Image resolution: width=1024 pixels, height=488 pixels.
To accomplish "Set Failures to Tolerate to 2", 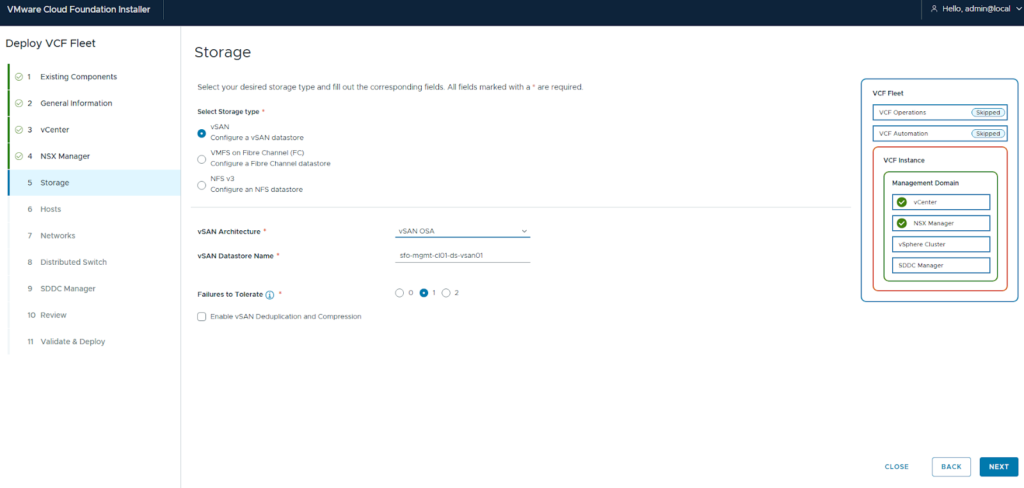I will (x=446, y=293).
